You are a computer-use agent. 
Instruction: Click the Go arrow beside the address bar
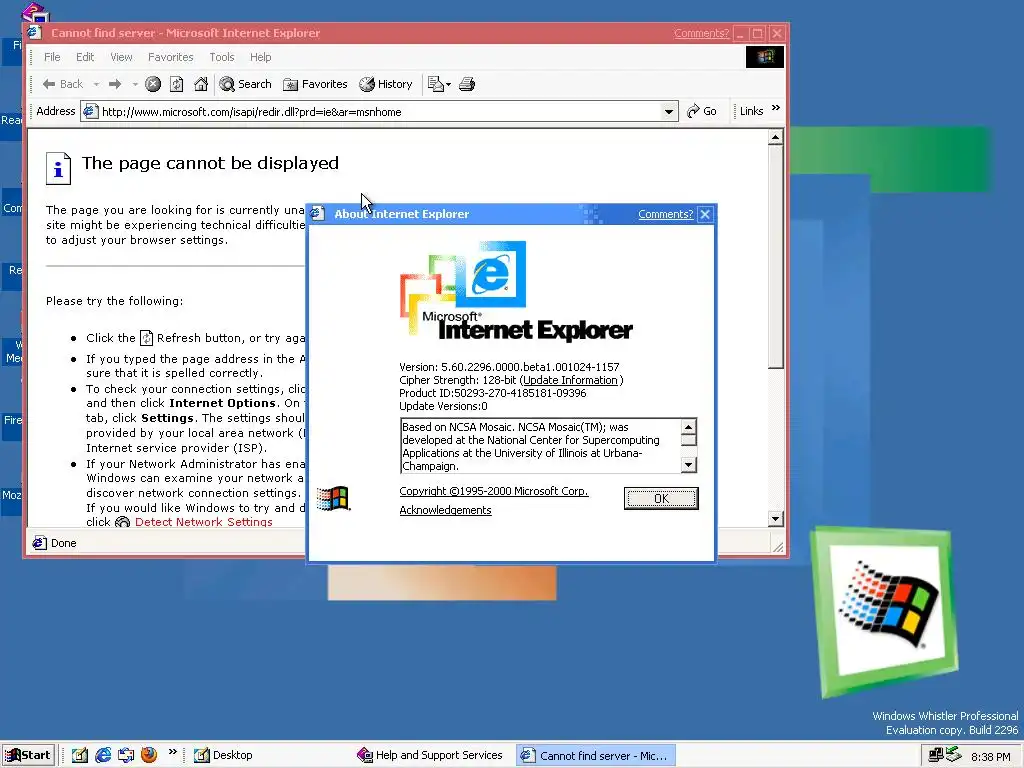702,112
